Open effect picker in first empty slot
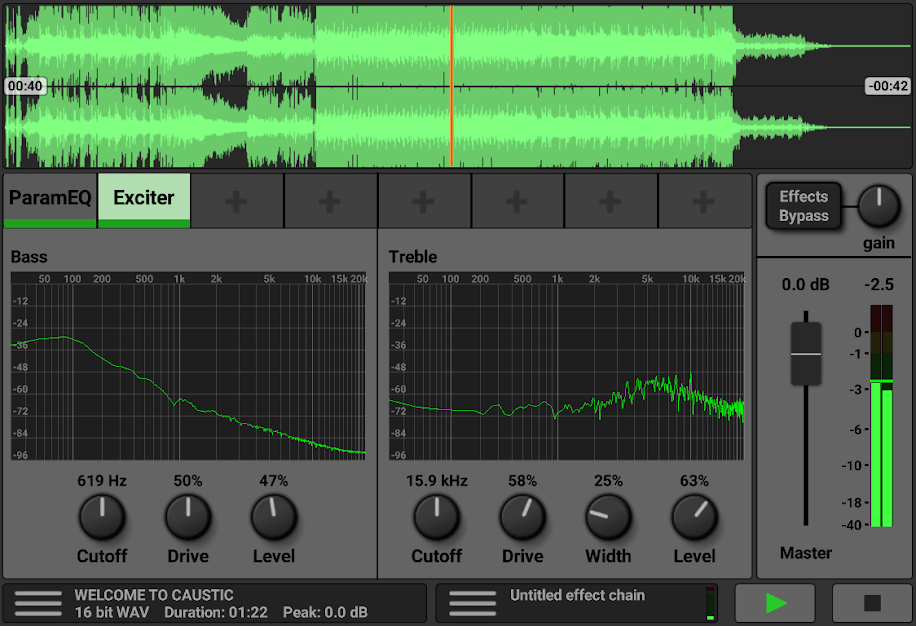Image resolution: width=916 pixels, height=626 pixels. (236, 200)
